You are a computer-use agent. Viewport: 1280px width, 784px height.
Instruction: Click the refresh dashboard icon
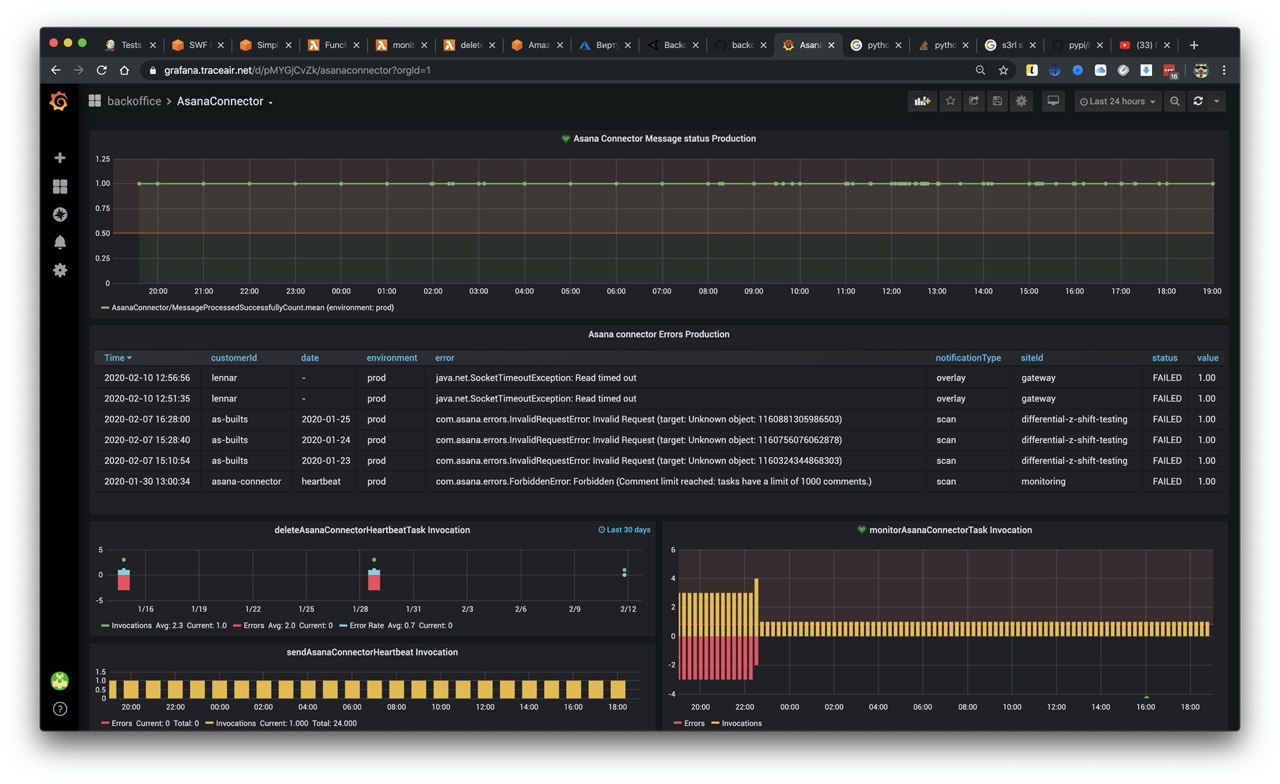(x=1198, y=101)
